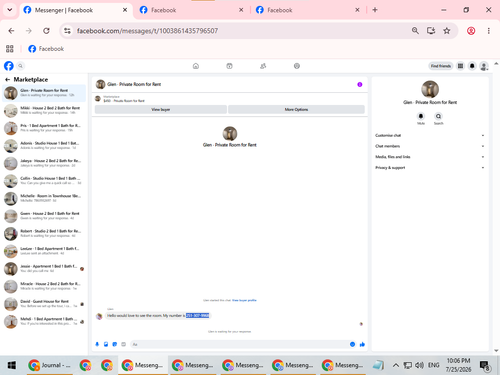Click Glen's avatar beside the chat message
This screenshot has width=500, height=375.
pyautogui.click(x=99, y=316)
